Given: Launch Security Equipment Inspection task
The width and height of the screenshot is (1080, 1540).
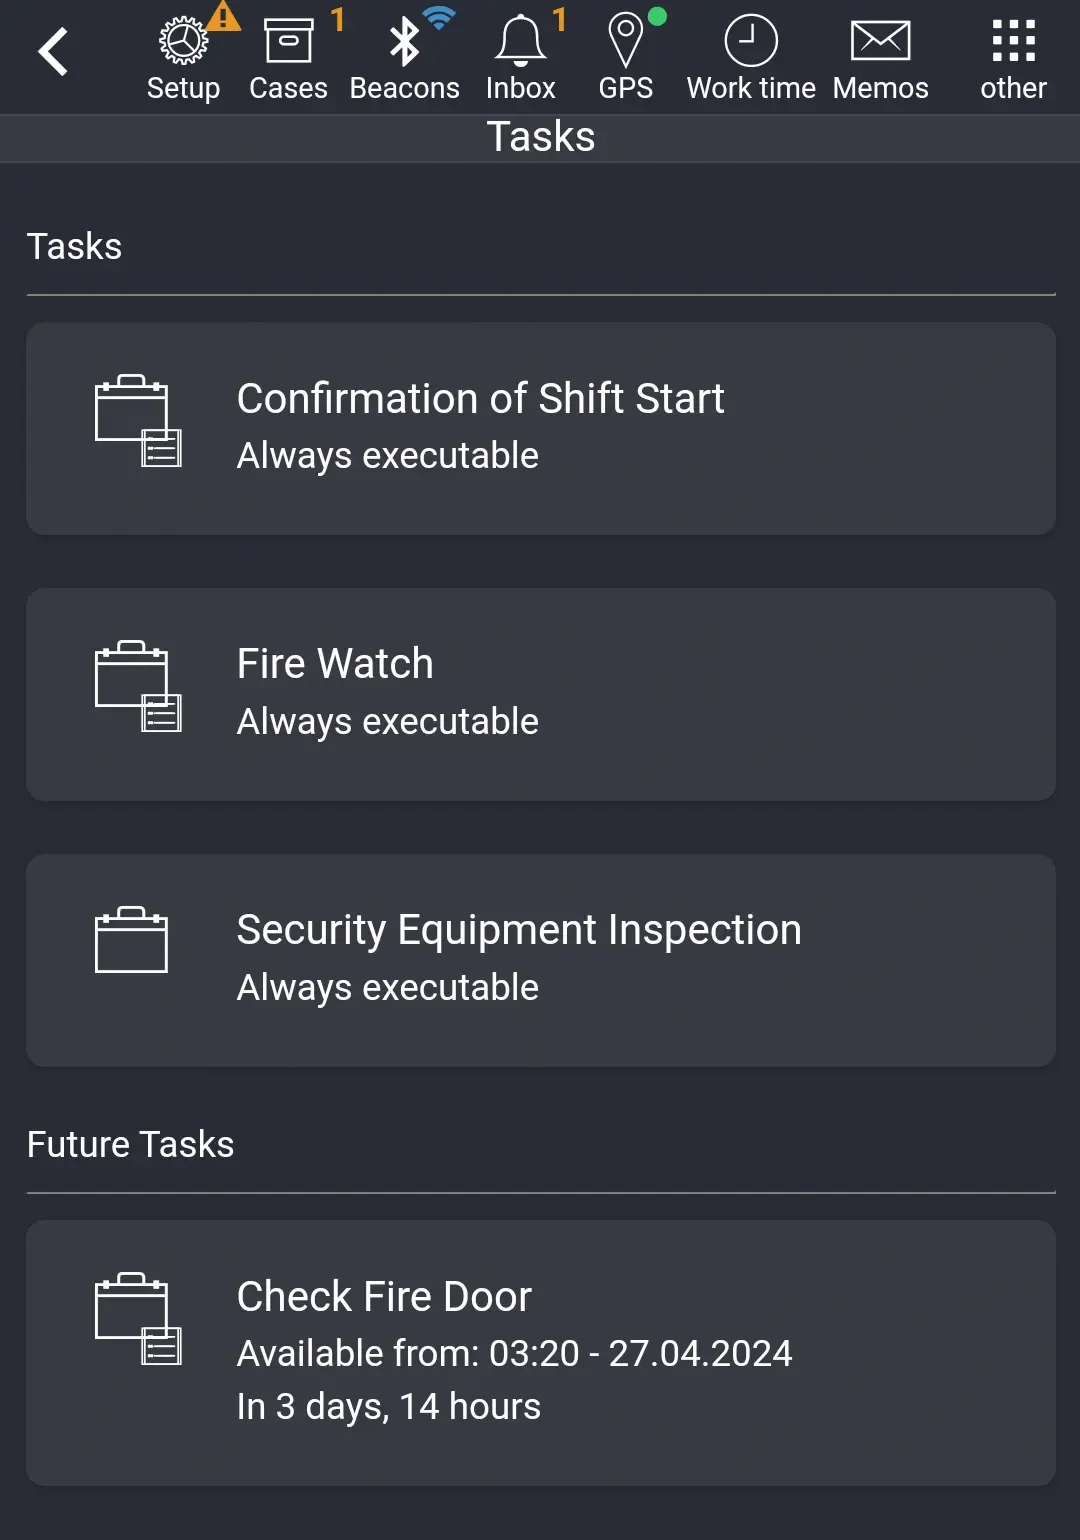Looking at the screenshot, I should click(x=540, y=960).
